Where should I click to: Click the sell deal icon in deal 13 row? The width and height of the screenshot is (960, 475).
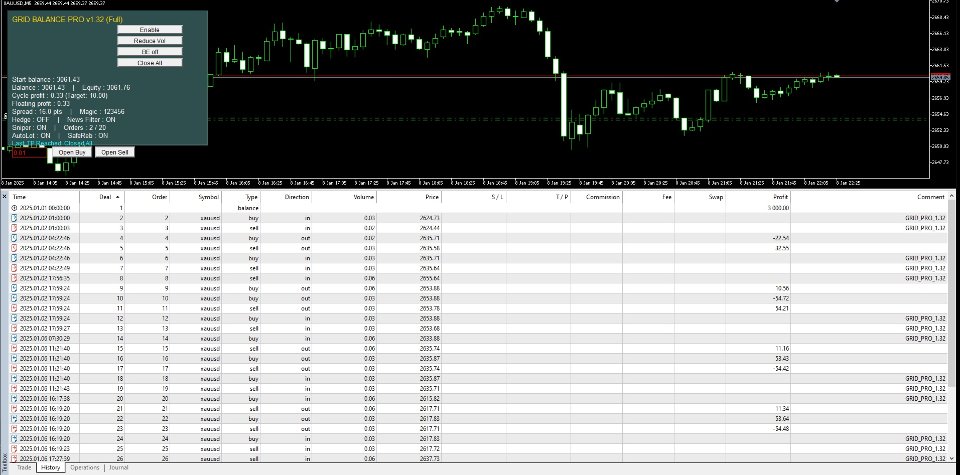(15, 328)
